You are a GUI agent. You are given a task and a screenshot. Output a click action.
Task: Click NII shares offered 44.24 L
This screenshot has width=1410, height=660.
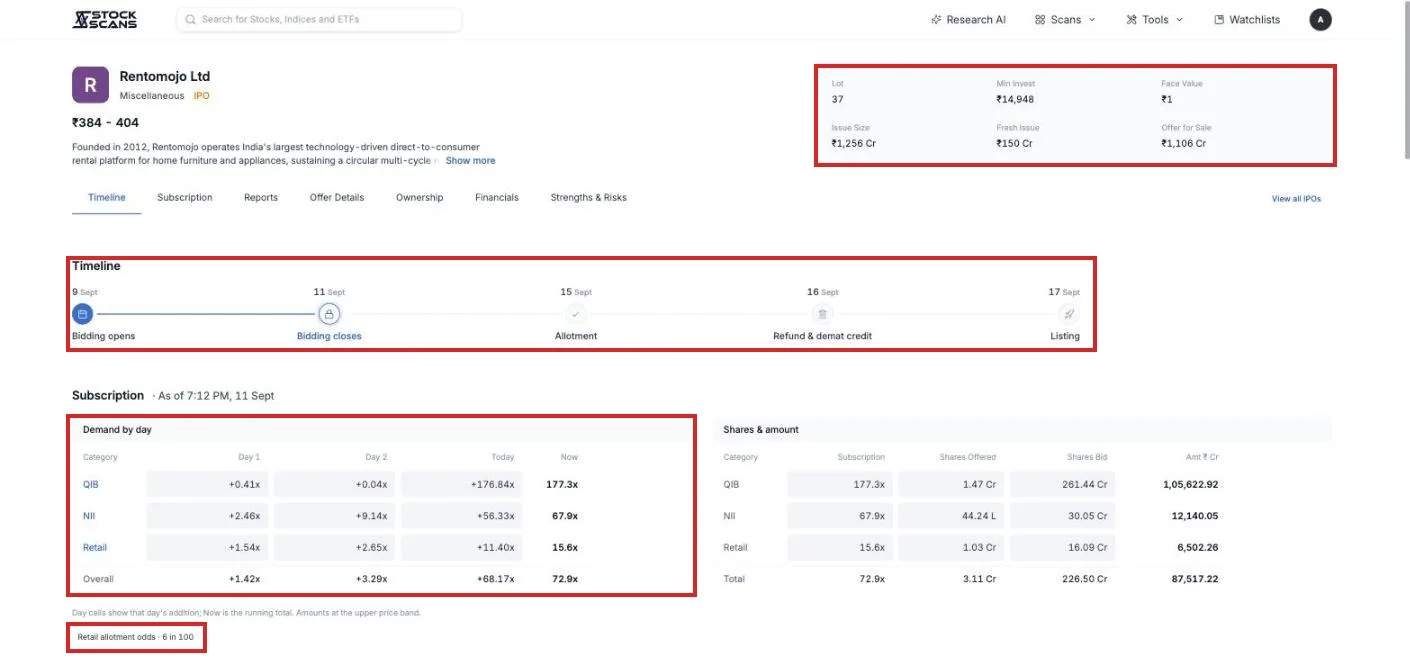click(x=952, y=516)
